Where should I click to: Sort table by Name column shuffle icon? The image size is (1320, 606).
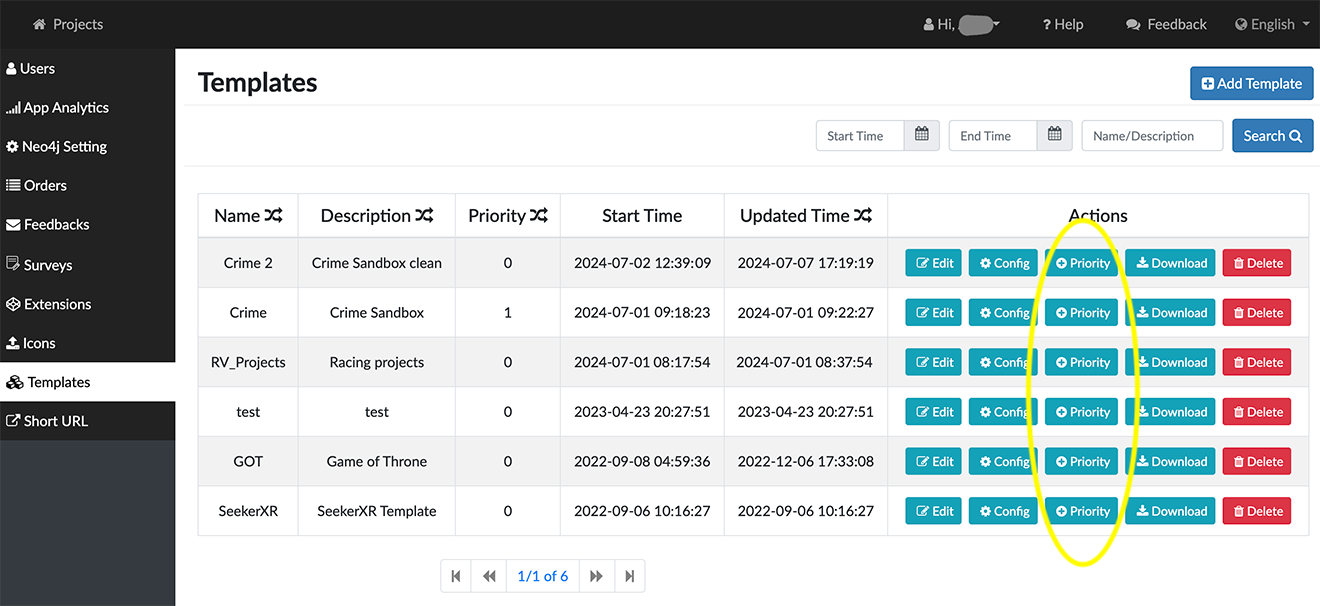click(x=274, y=215)
